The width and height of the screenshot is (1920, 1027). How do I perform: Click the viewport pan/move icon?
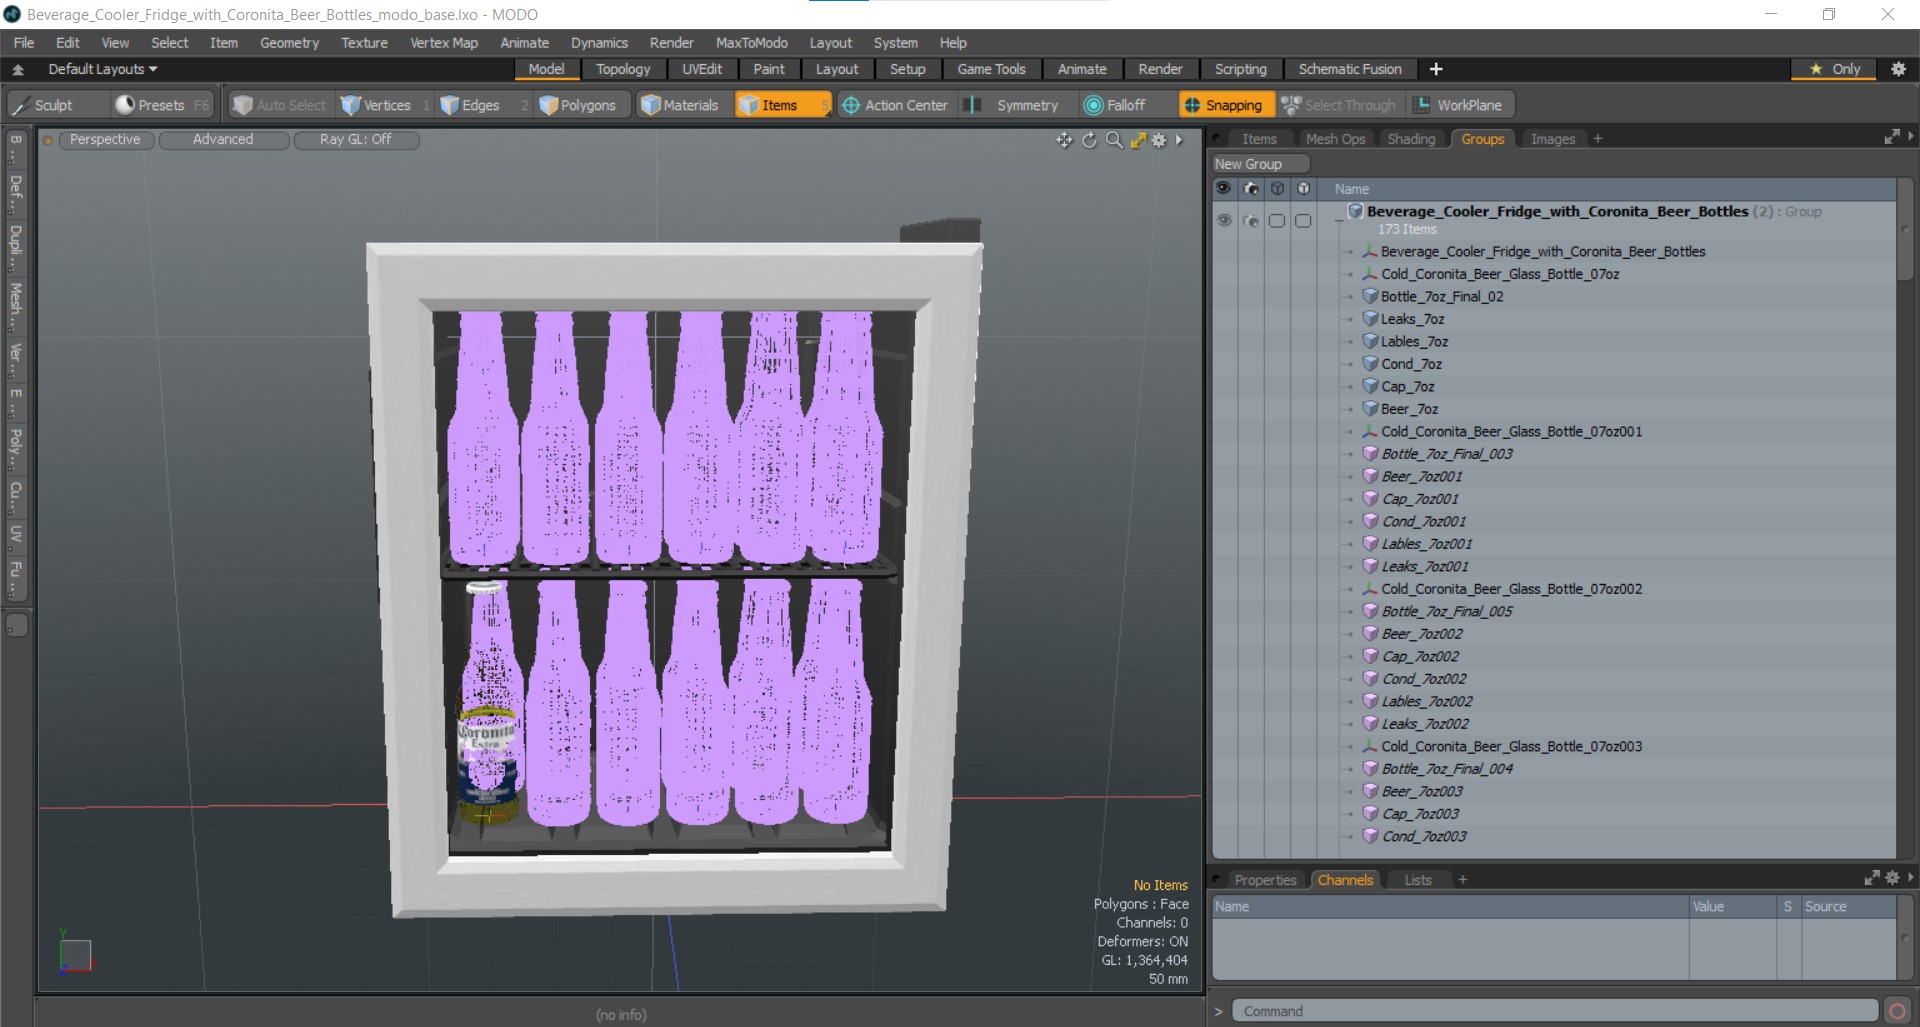(x=1064, y=140)
